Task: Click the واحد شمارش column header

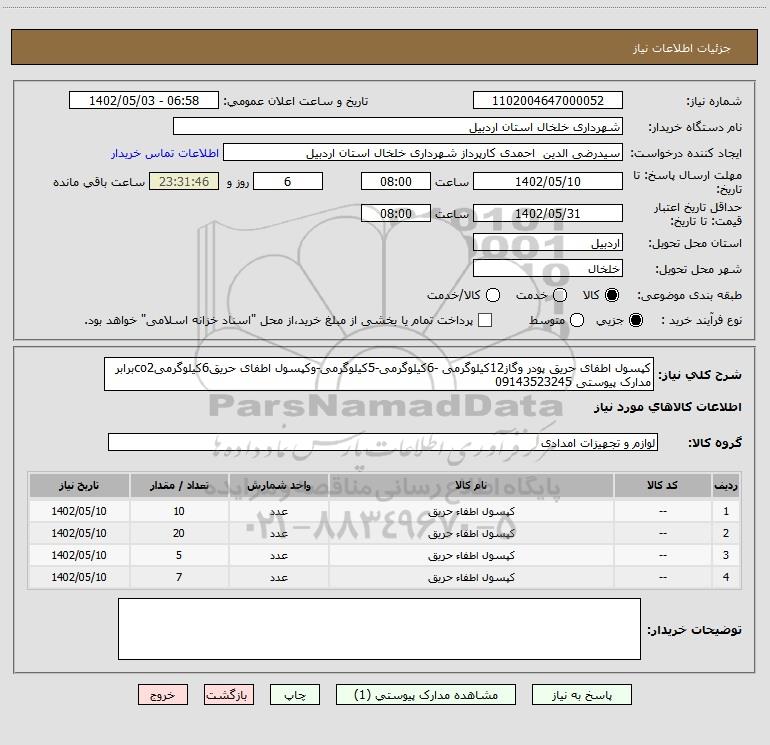Action: tap(278, 486)
